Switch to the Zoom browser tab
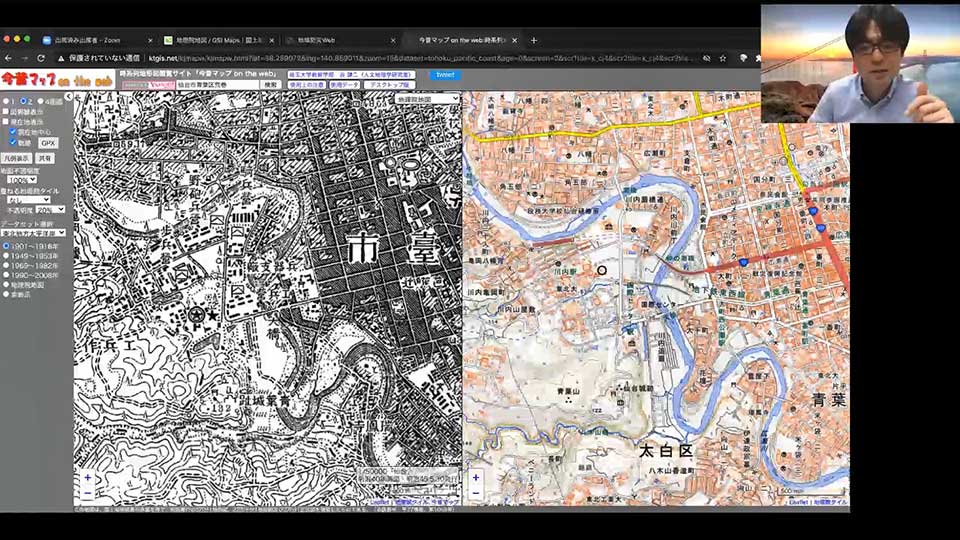 pyautogui.click(x=97, y=40)
